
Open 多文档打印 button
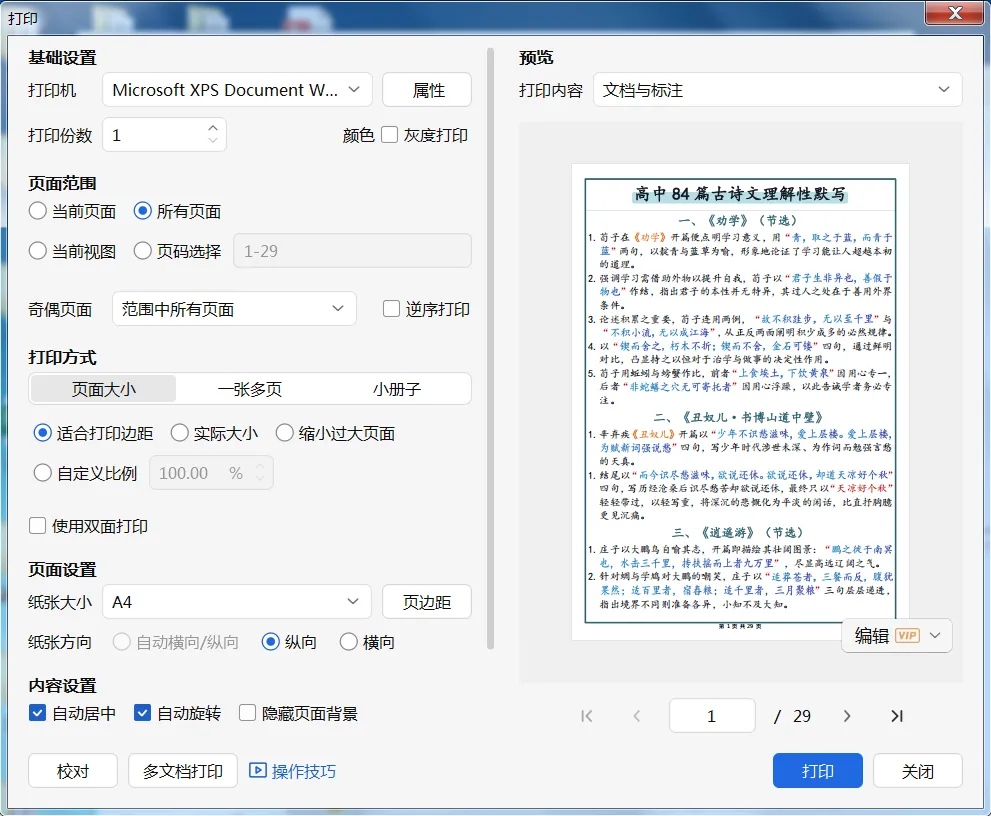click(x=183, y=770)
